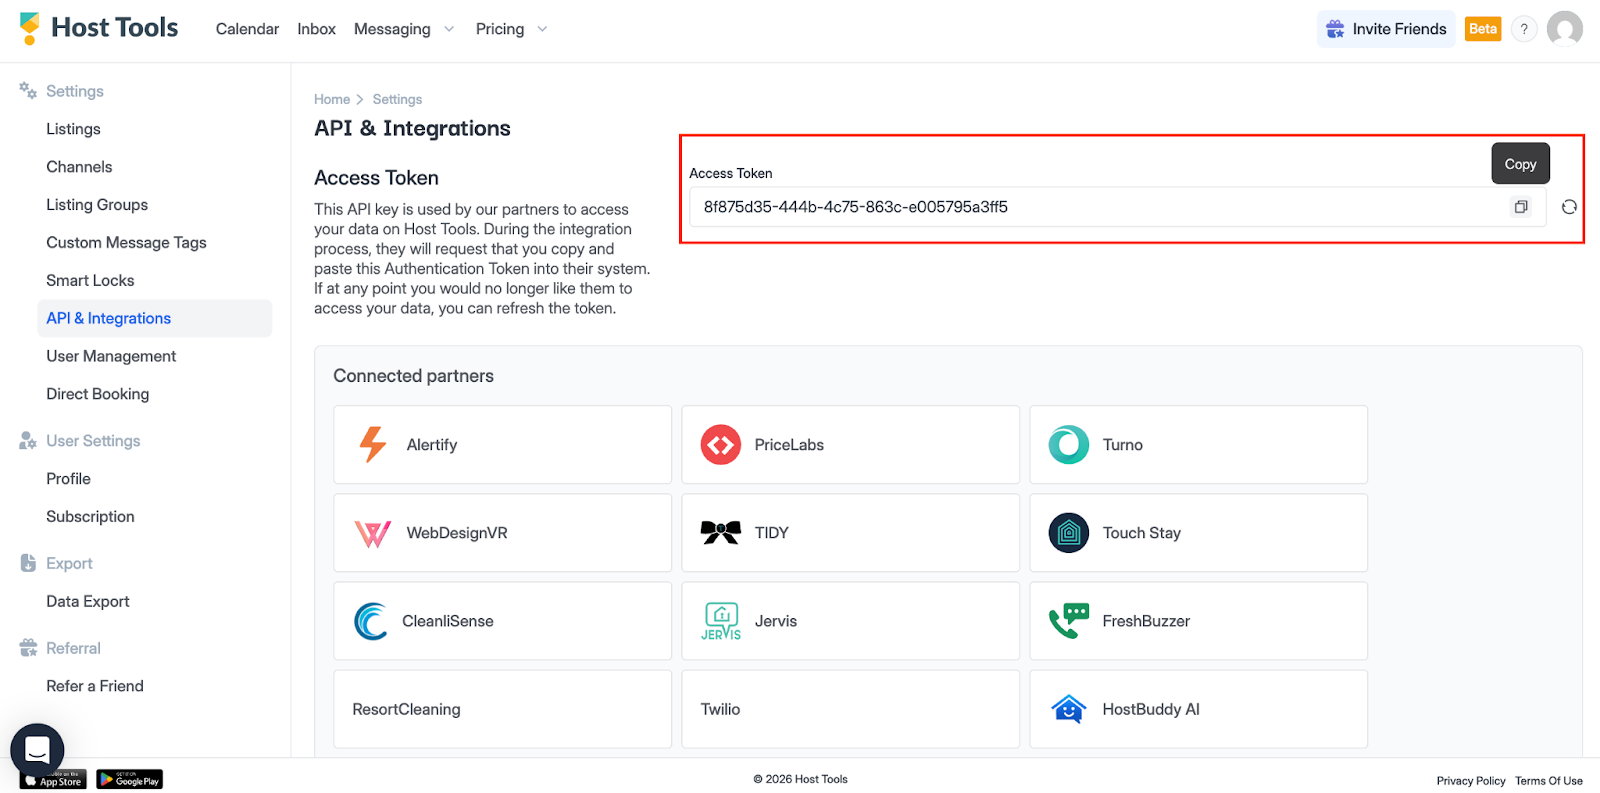Select Smart Locks in the sidebar

click(90, 281)
